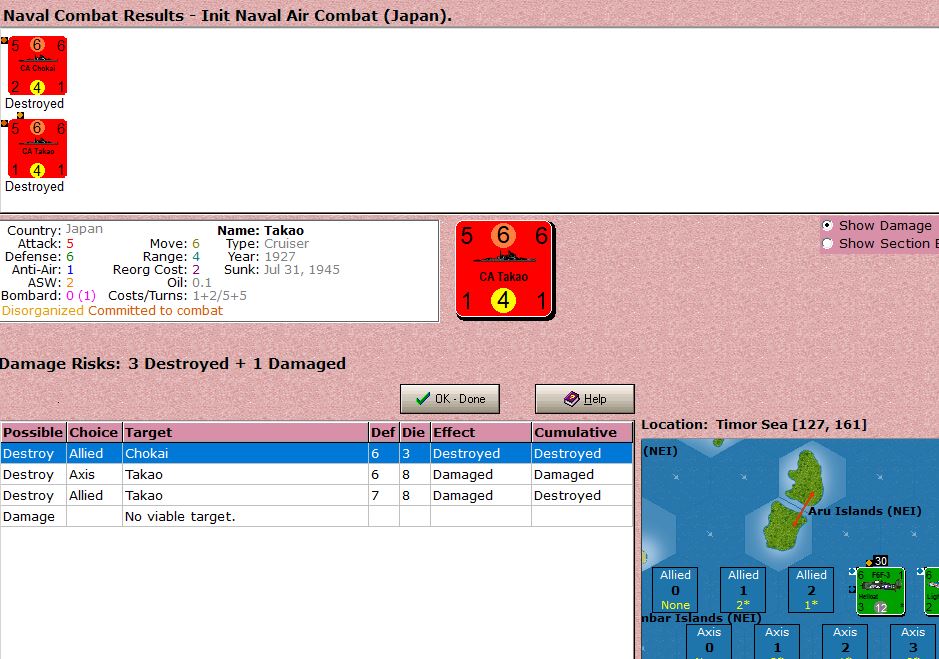
Task: Enable the Show Damage radio option
Action: tap(828, 226)
